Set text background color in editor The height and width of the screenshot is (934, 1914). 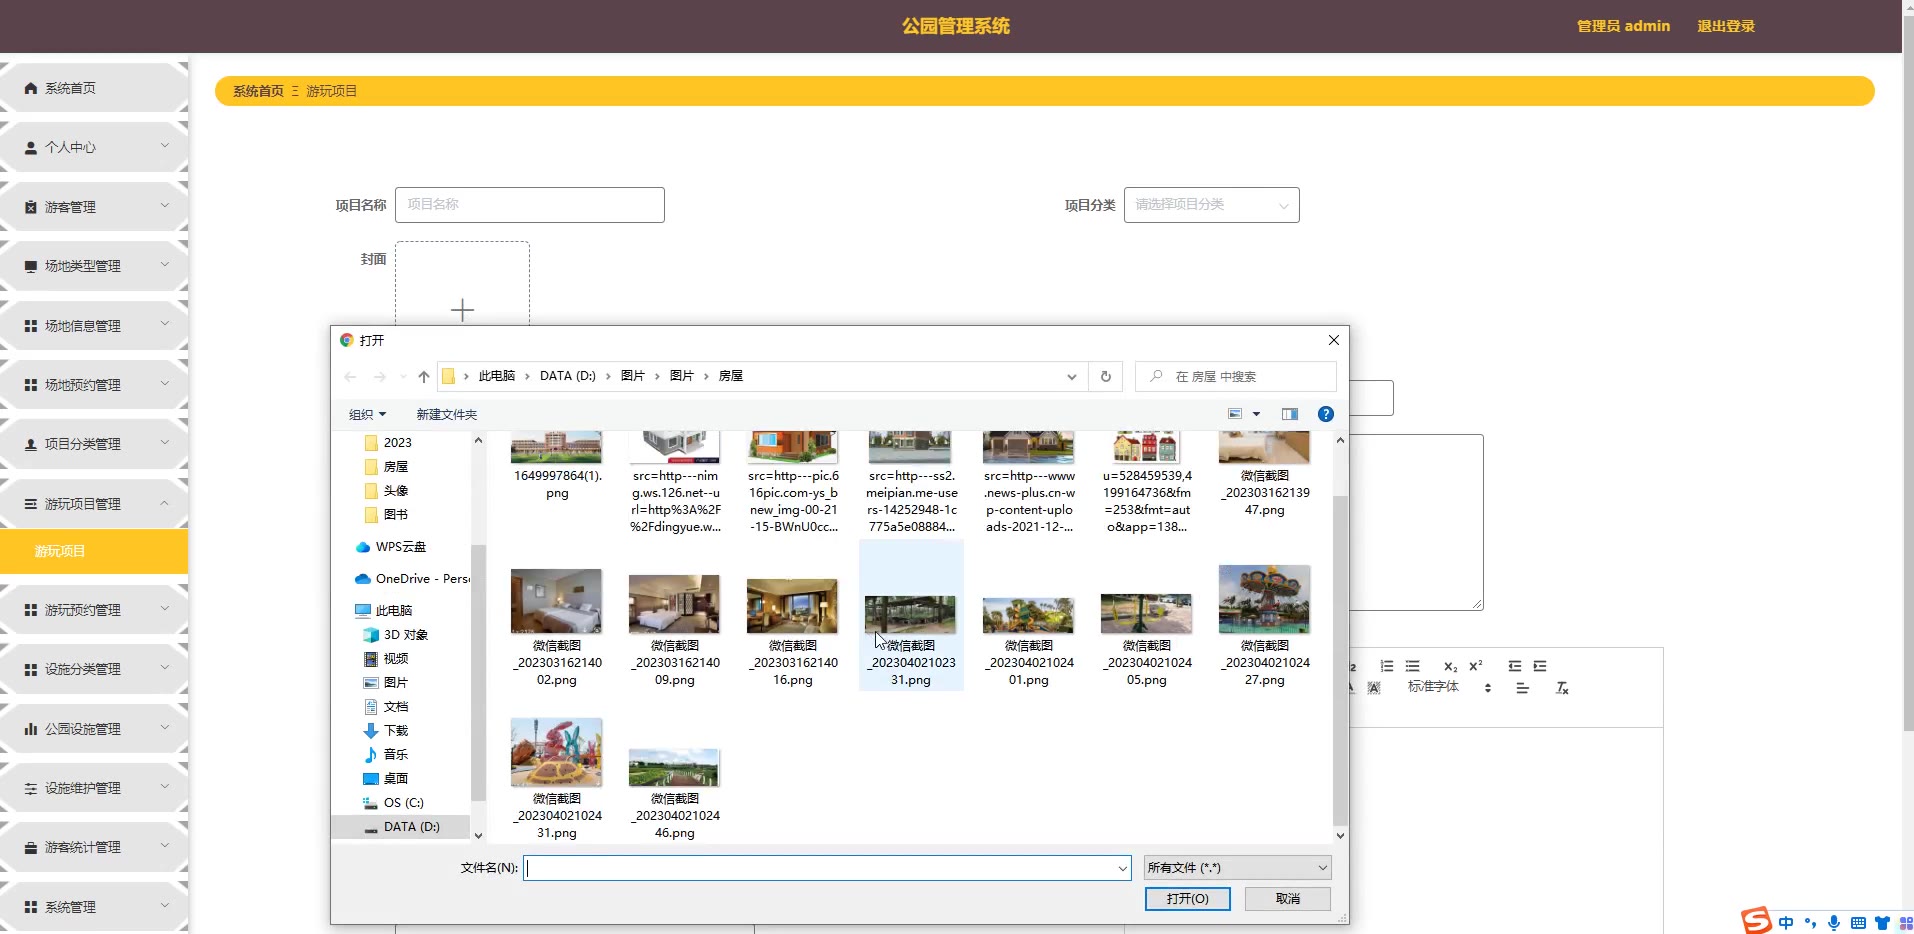1374,688
